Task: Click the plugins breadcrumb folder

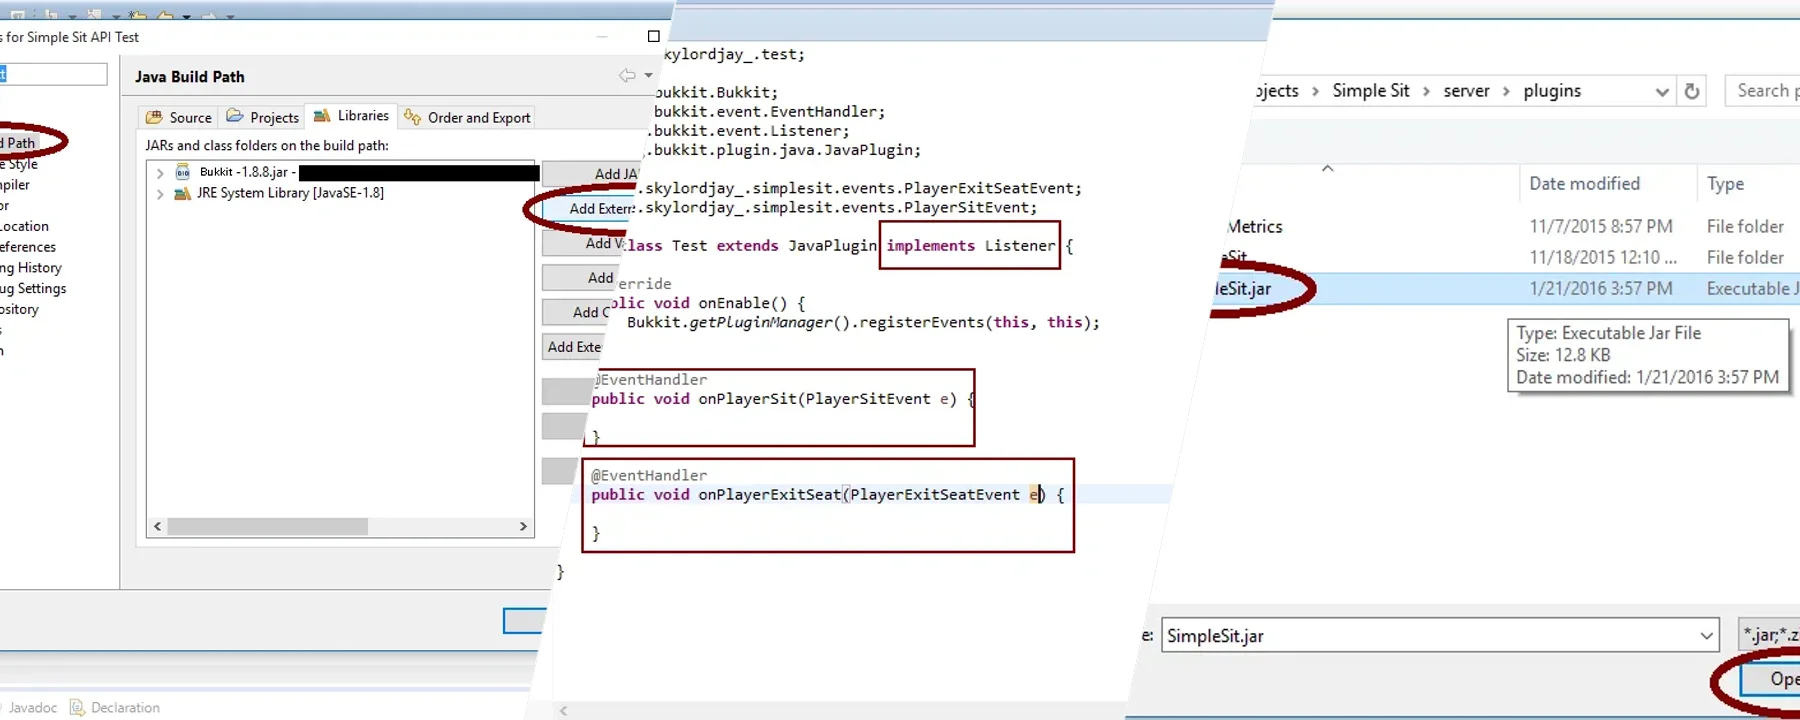Action: click(x=1552, y=90)
